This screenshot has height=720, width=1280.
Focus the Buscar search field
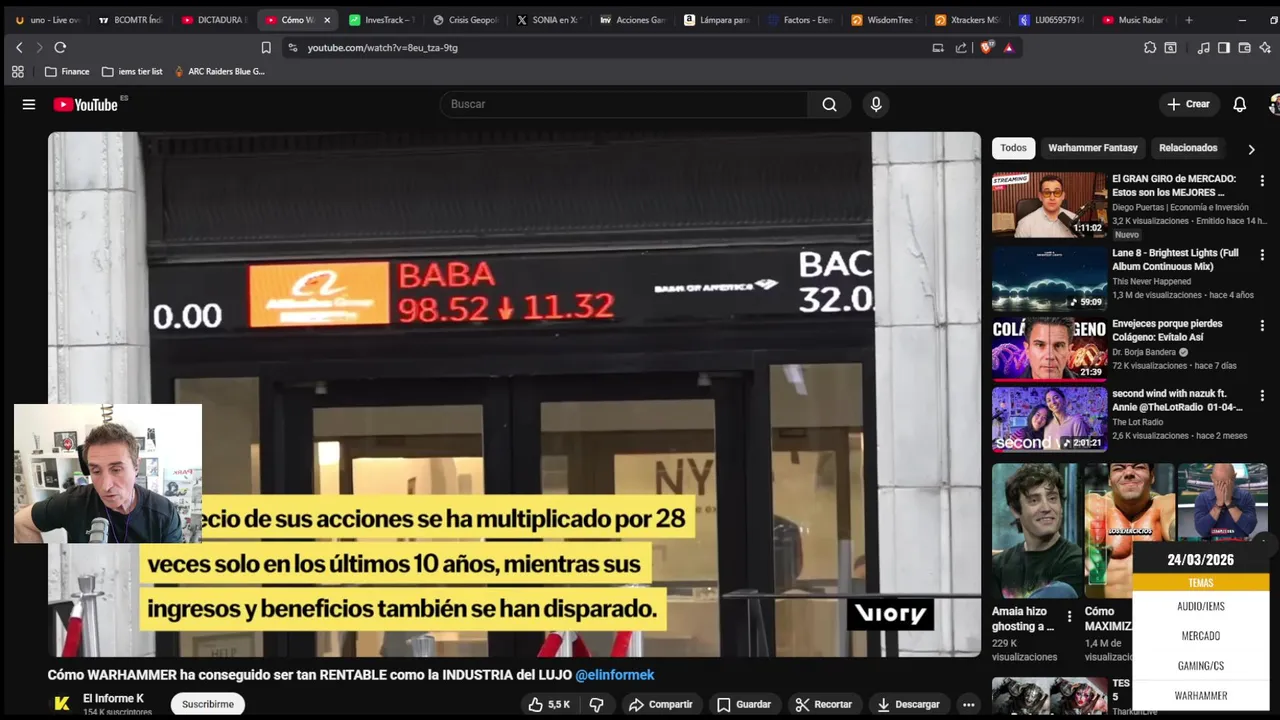pyautogui.click(x=624, y=104)
